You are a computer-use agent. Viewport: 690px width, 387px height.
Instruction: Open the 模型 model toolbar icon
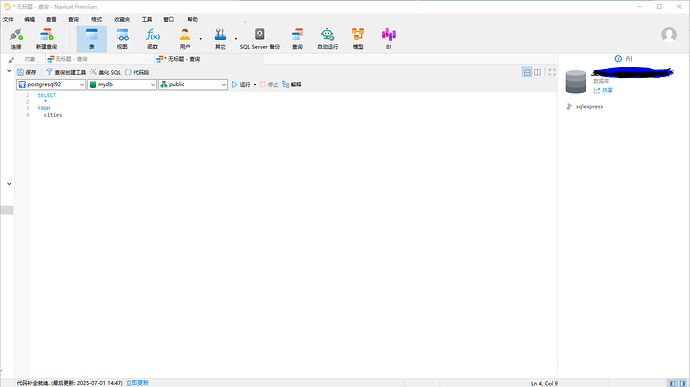click(x=358, y=38)
